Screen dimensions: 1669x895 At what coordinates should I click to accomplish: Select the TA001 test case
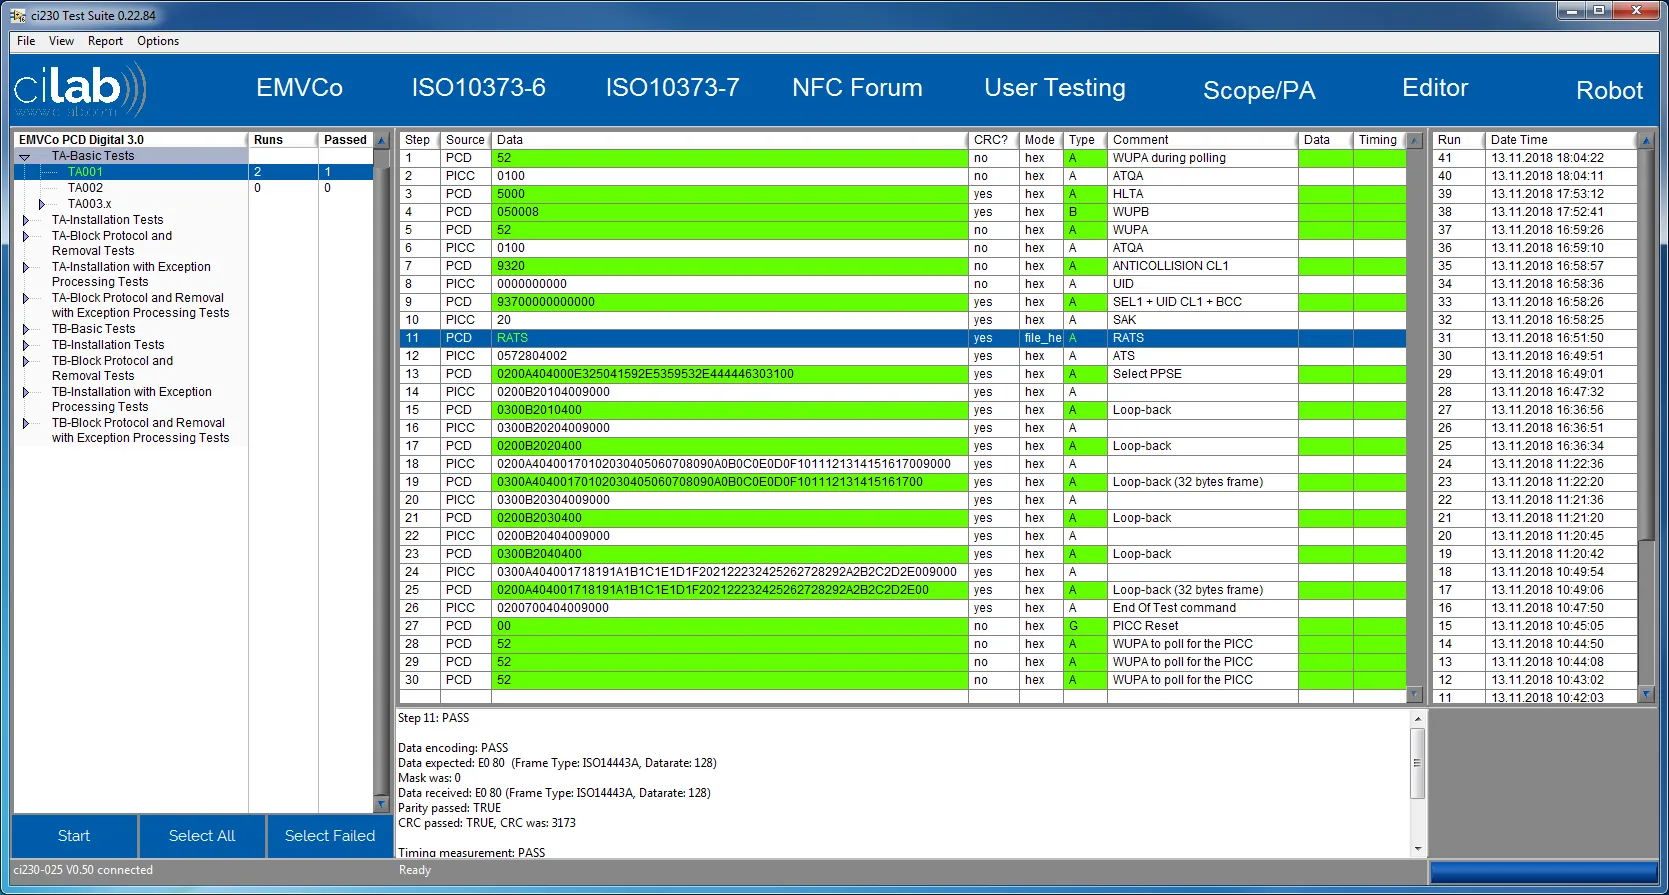(85, 172)
